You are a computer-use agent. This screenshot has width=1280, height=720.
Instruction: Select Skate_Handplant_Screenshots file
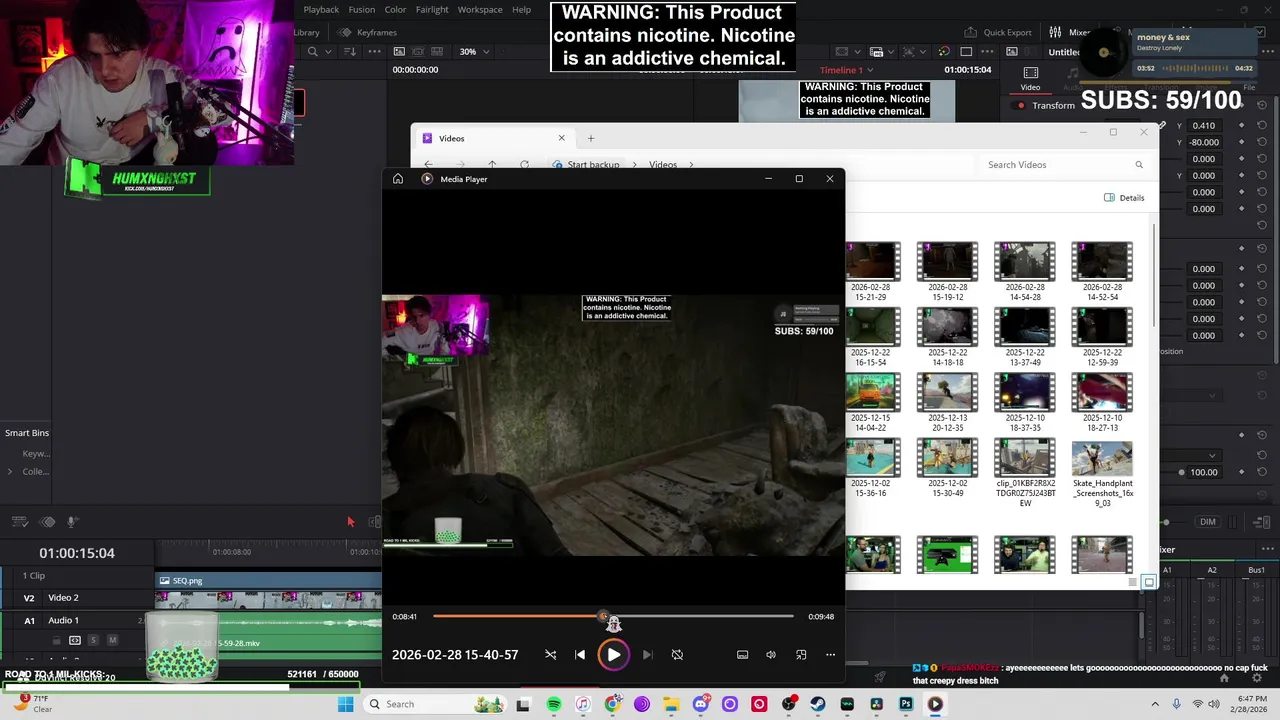click(1102, 474)
